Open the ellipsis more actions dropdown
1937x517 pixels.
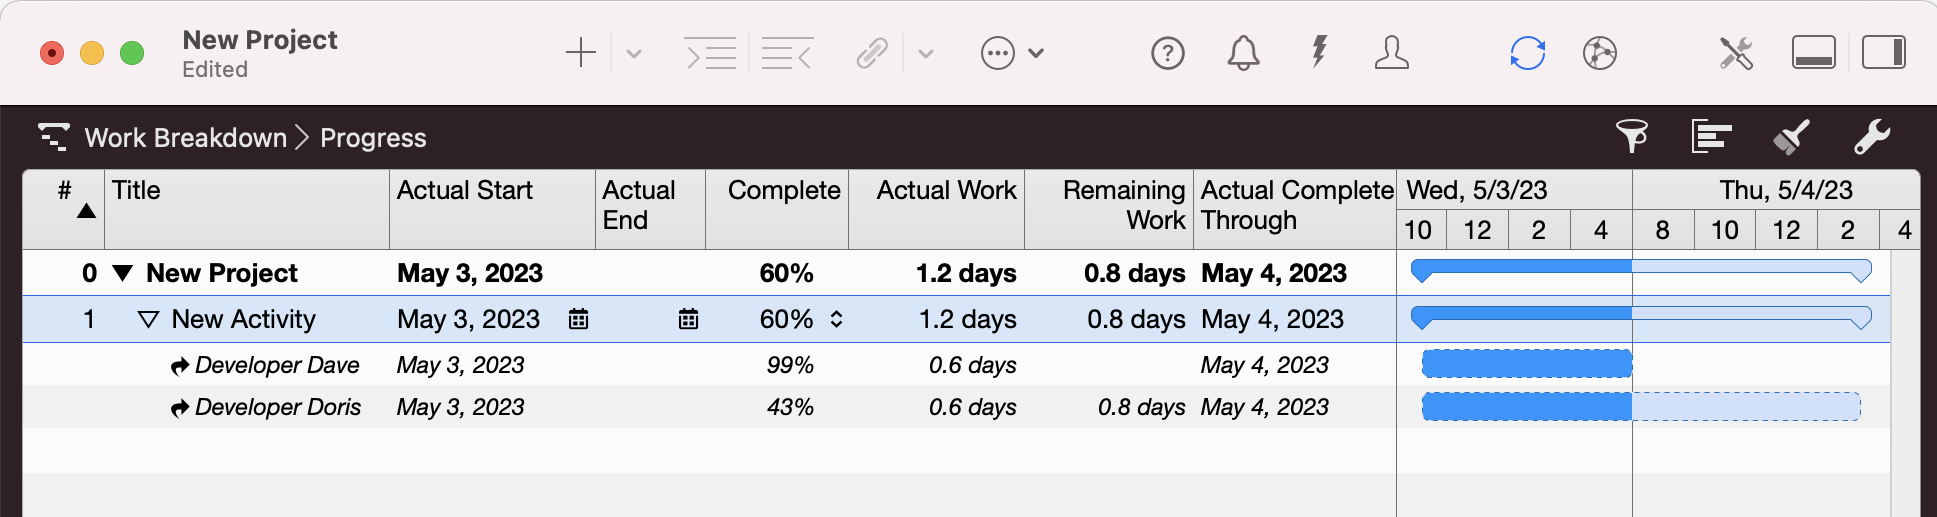pyautogui.click(x=1012, y=53)
